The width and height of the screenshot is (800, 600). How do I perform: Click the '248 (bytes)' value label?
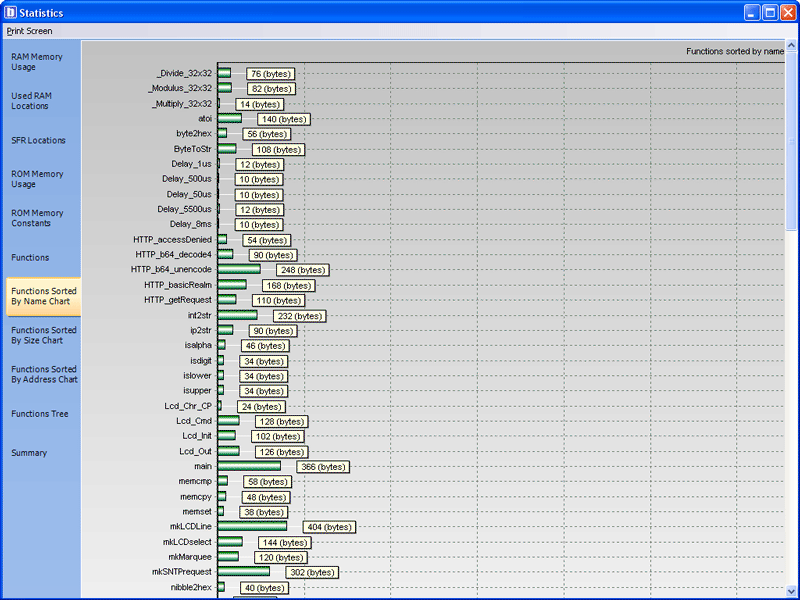pyautogui.click(x=303, y=270)
